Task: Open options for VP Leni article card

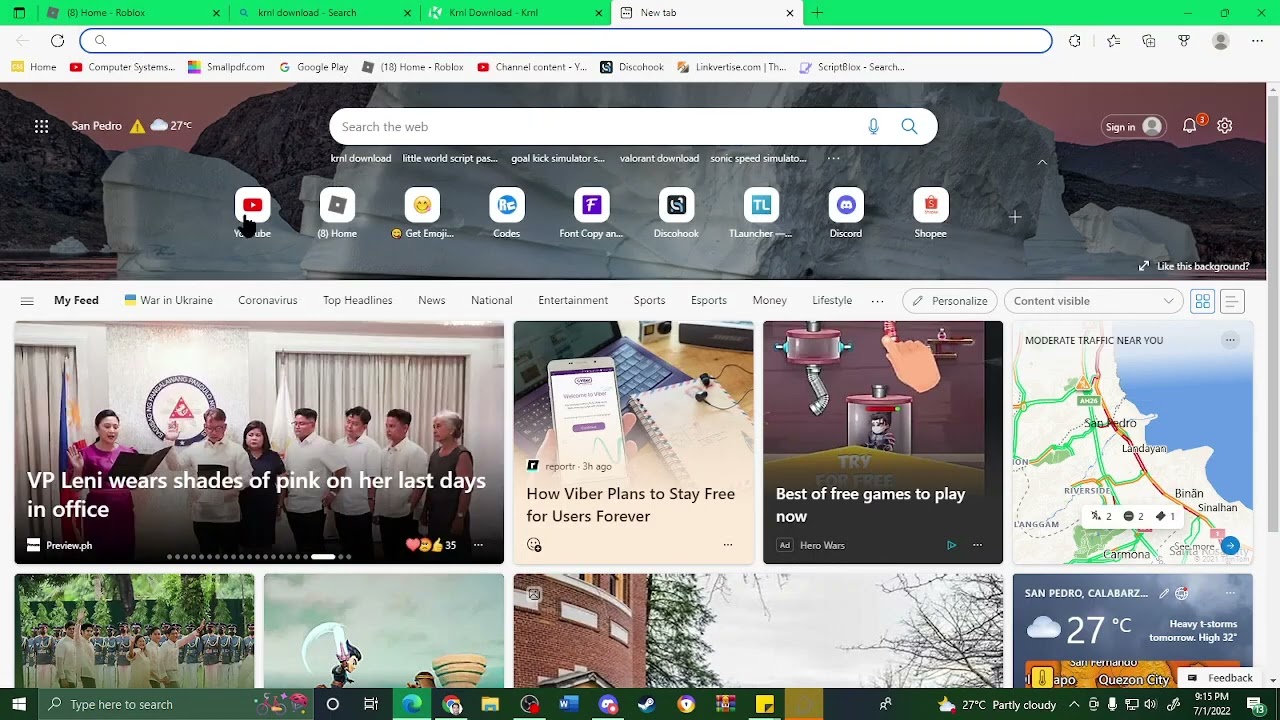Action: coord(478,545)
